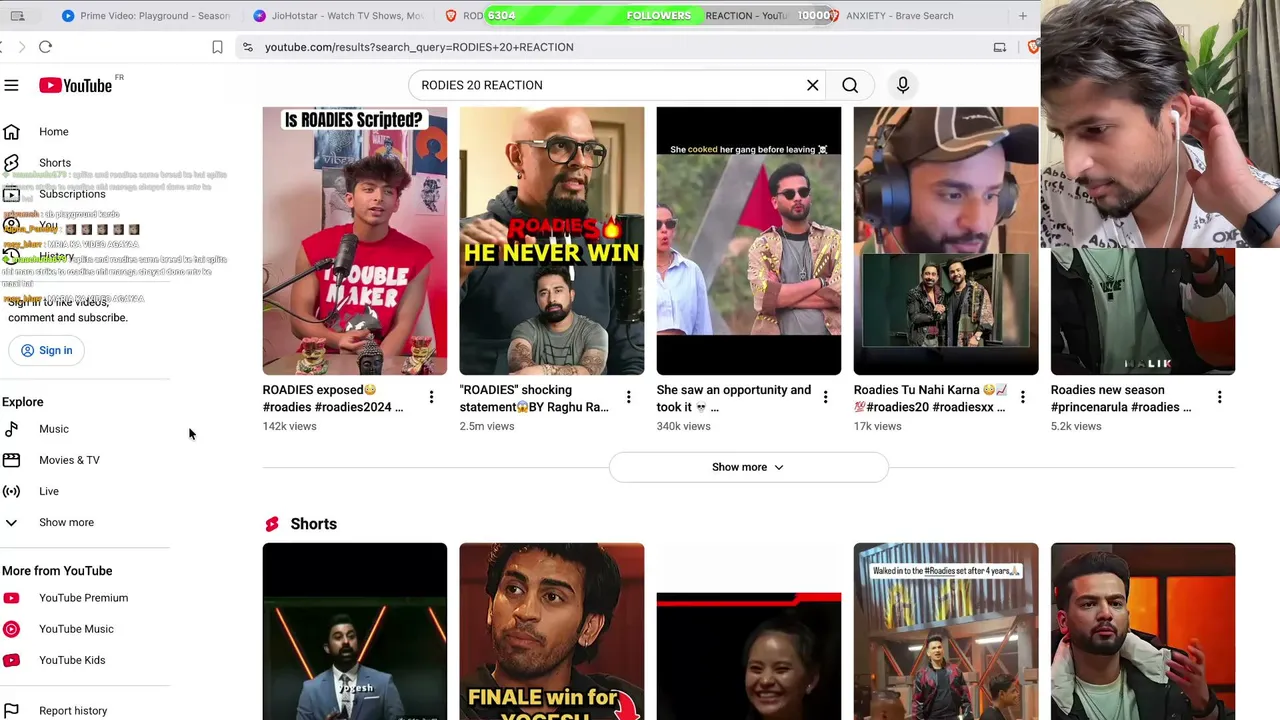Start voice search with the microphone

point(903,85)
